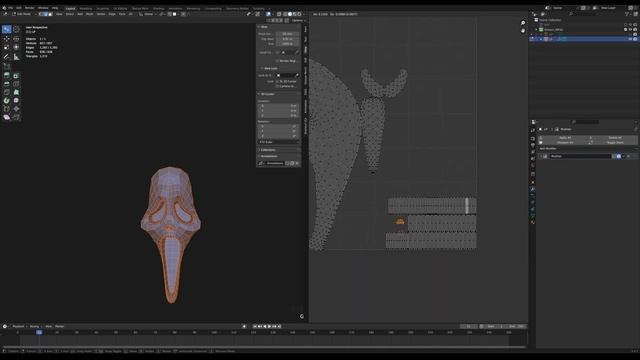Image resolution: width=640 pixels, height=360 pixels.
Task: Switch to the Shading workspace tab
Action: (x=158, y=8)
